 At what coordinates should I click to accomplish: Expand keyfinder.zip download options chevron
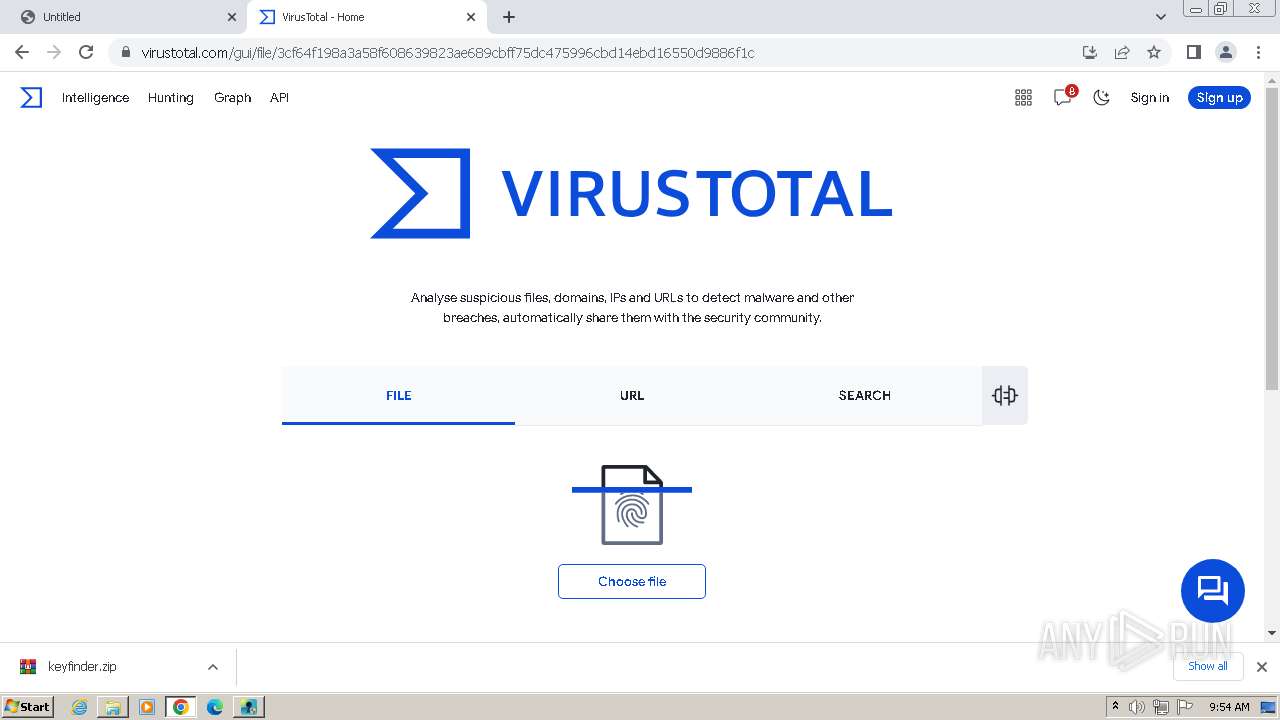click(x=212, y=667)
